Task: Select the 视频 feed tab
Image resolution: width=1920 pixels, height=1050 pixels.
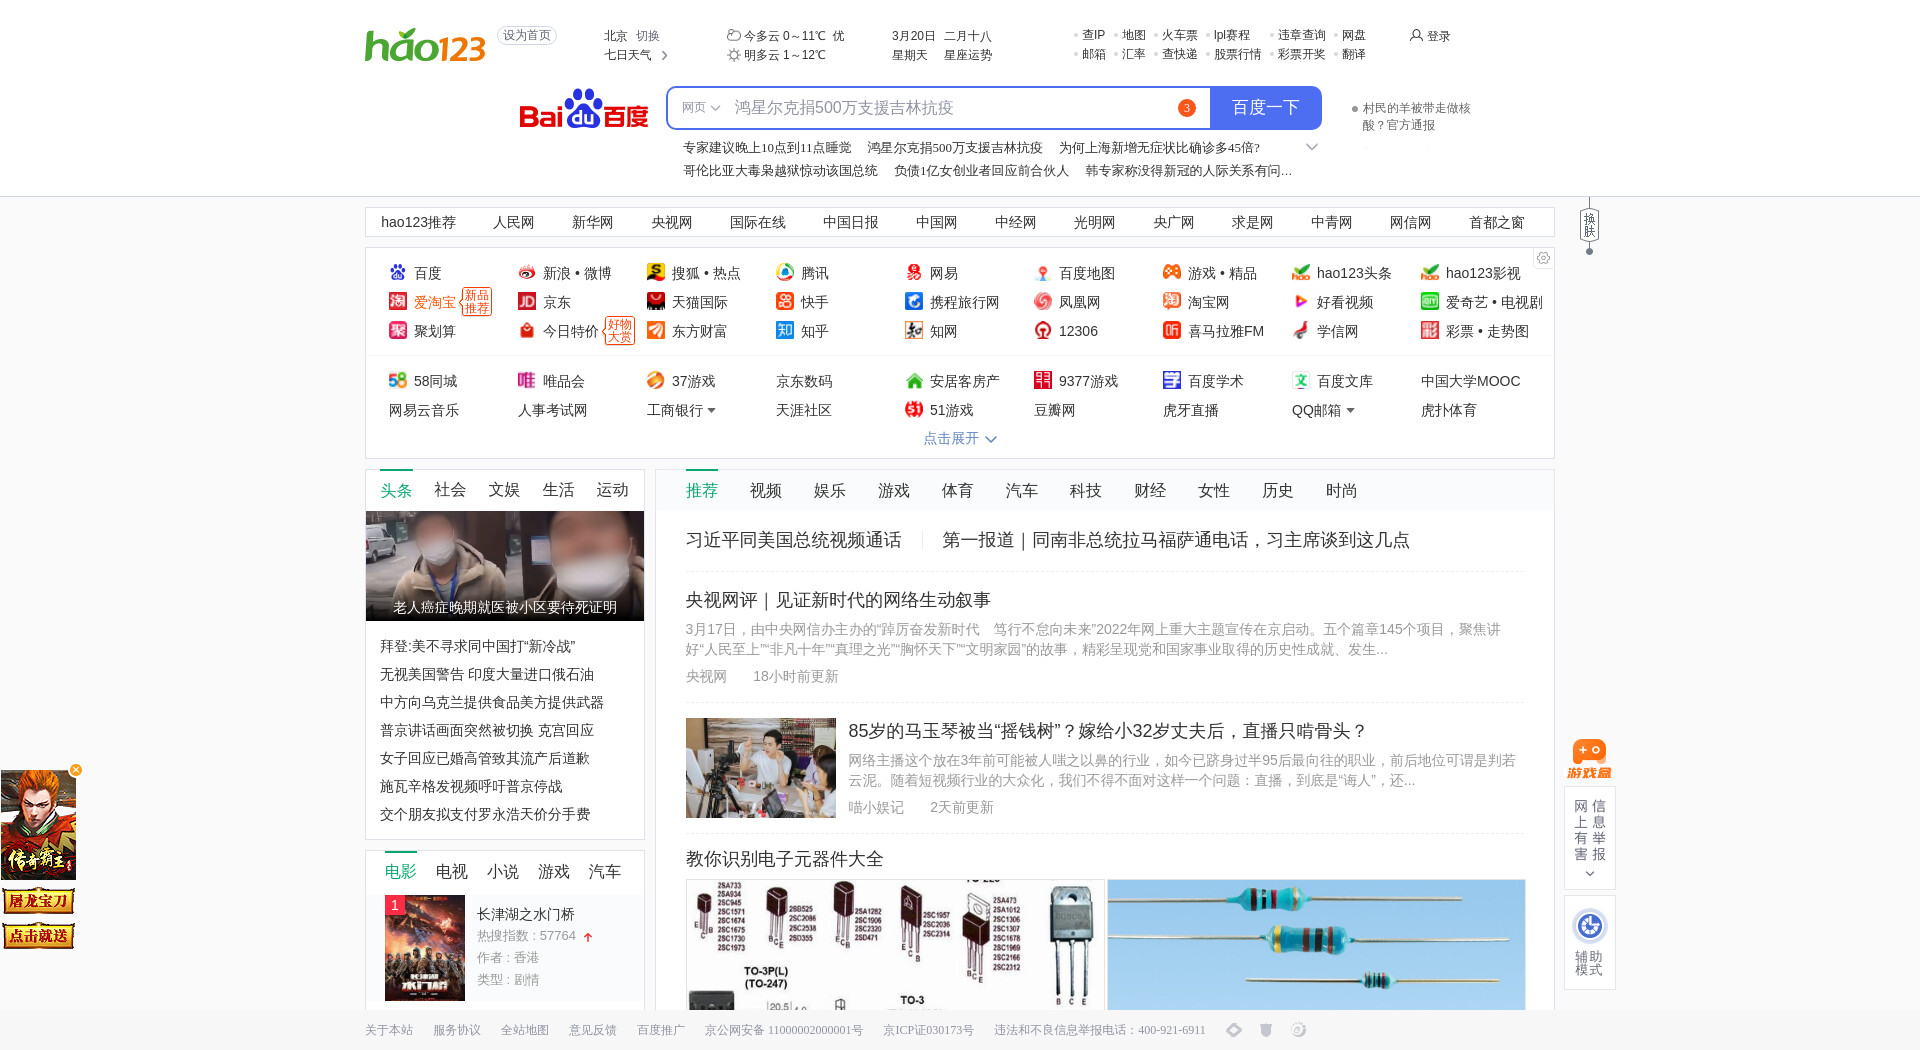Action: 766,491
